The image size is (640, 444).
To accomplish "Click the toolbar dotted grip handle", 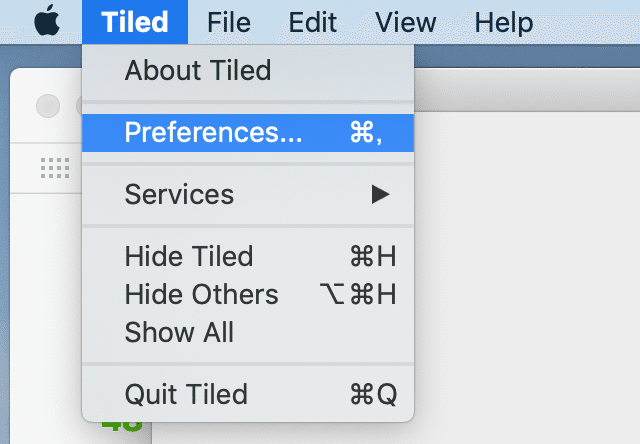I will tap(55, 168).
